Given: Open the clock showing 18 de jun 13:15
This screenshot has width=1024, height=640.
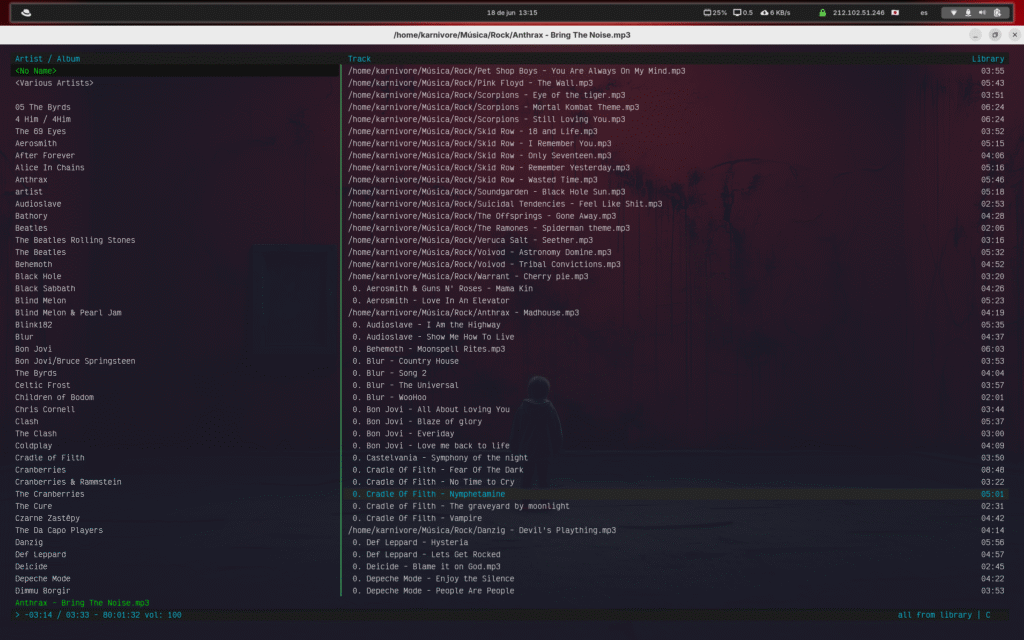Looking at the screenshot, I should (512, 12).
